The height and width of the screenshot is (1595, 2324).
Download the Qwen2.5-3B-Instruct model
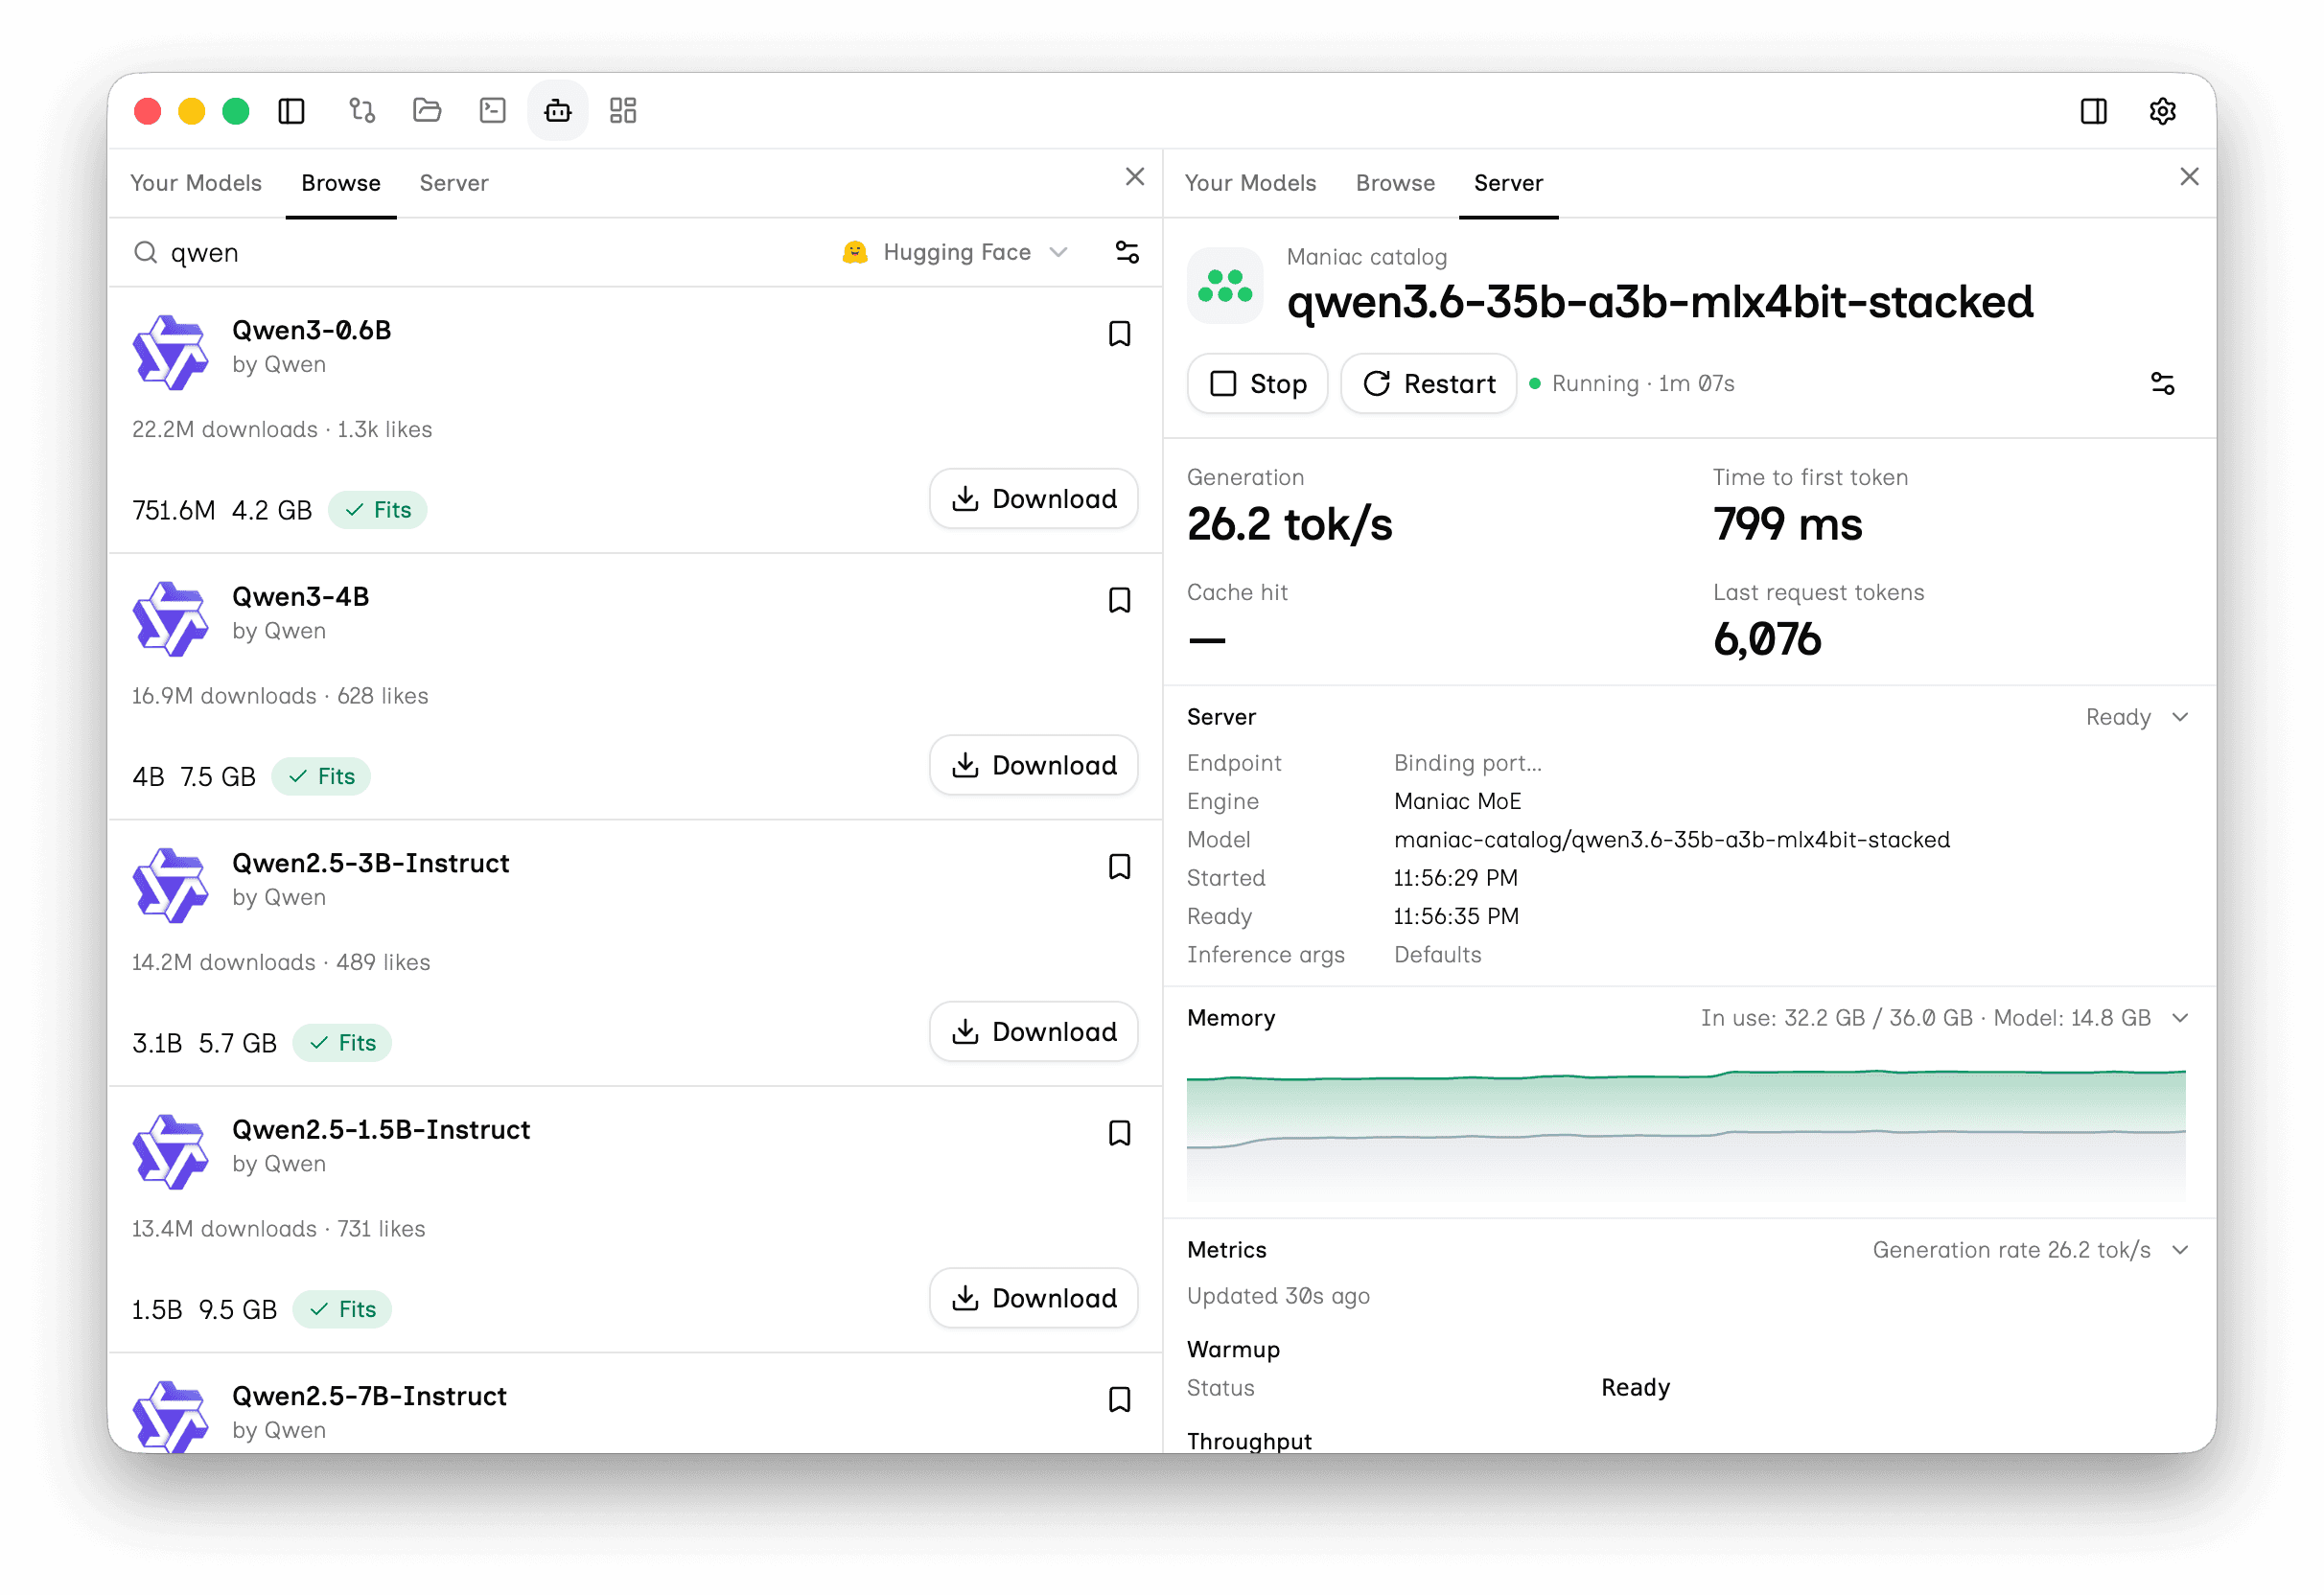point(1034,1032)
